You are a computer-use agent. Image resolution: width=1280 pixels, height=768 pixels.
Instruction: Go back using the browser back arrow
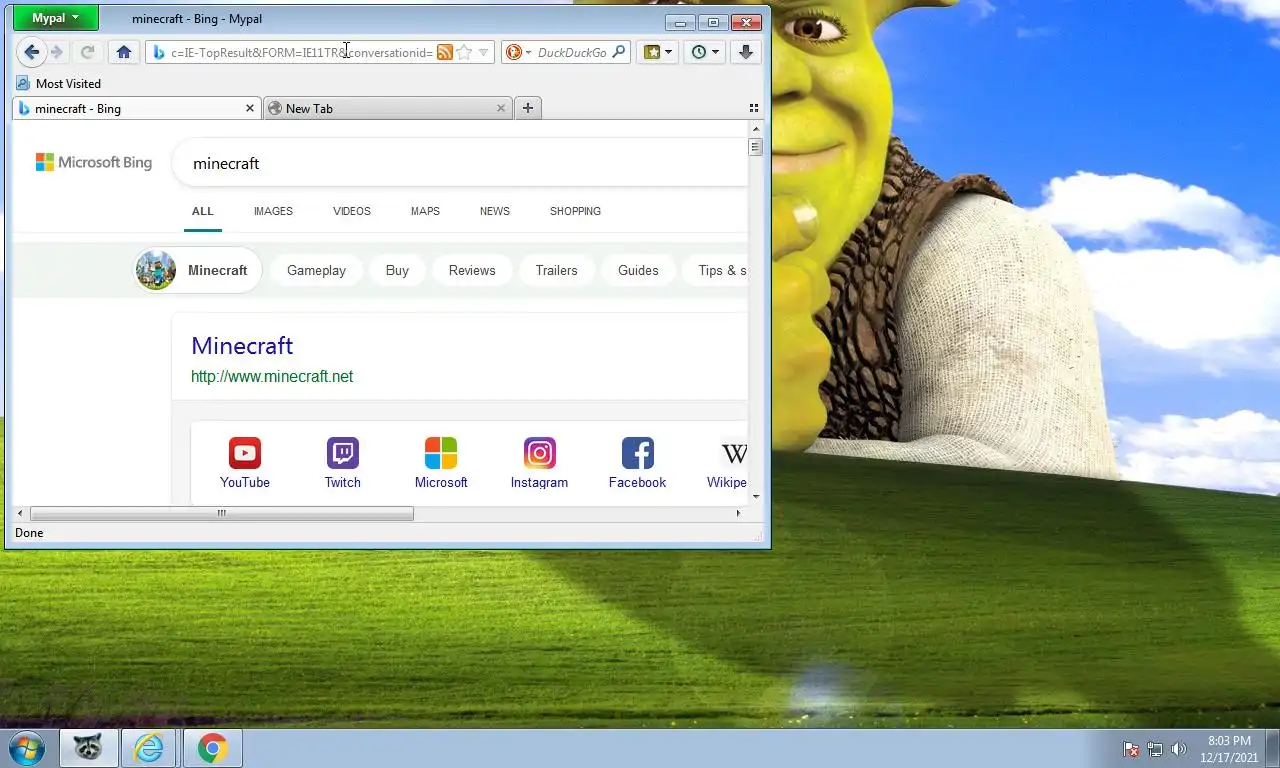pos(32,52)
